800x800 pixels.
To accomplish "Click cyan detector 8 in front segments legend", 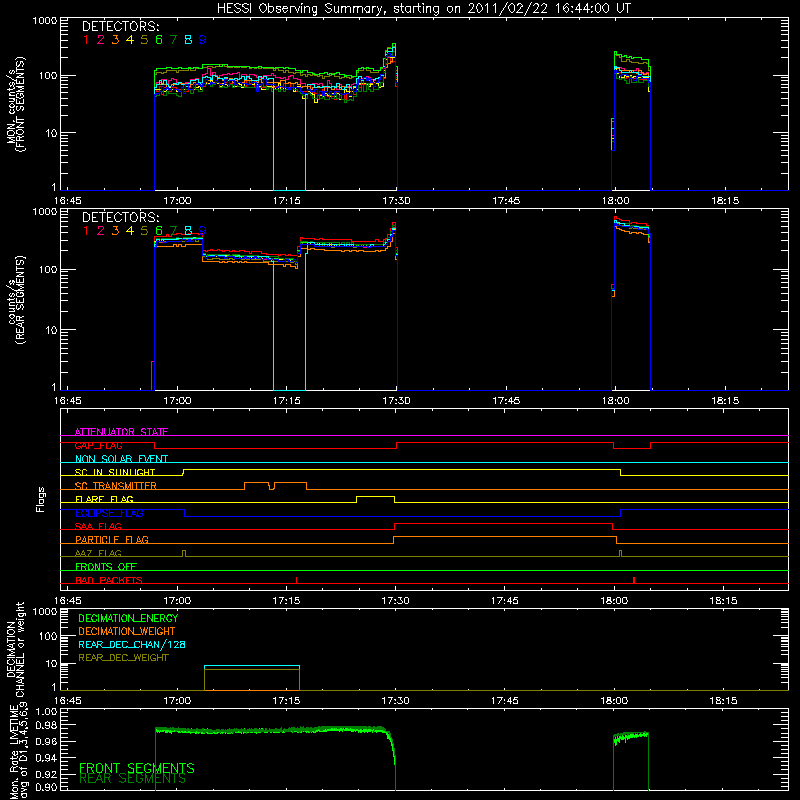I will 188,40.
